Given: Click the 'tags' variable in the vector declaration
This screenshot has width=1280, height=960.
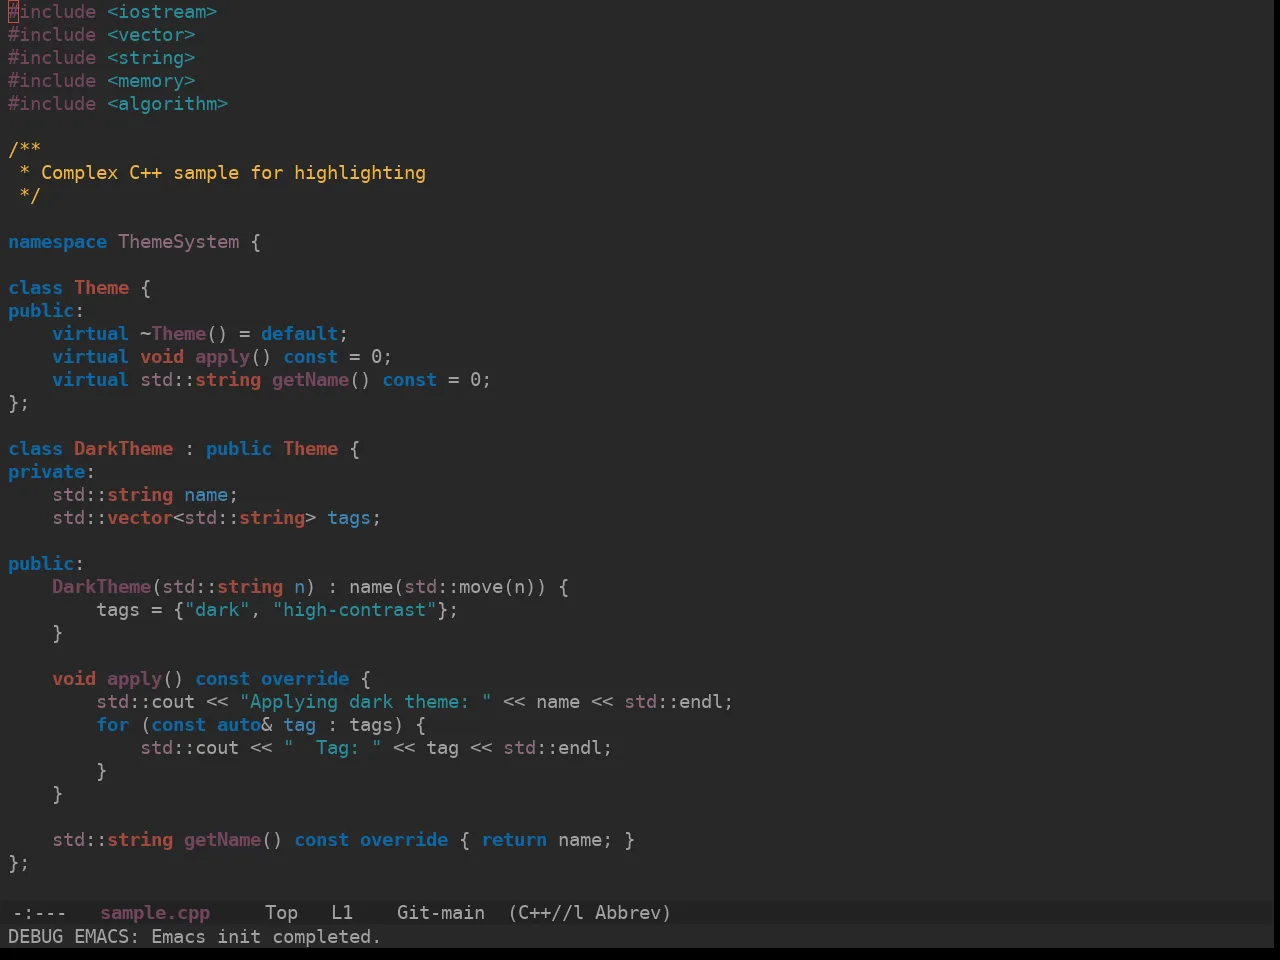Looking at the screenshot, I should (349, 518).
